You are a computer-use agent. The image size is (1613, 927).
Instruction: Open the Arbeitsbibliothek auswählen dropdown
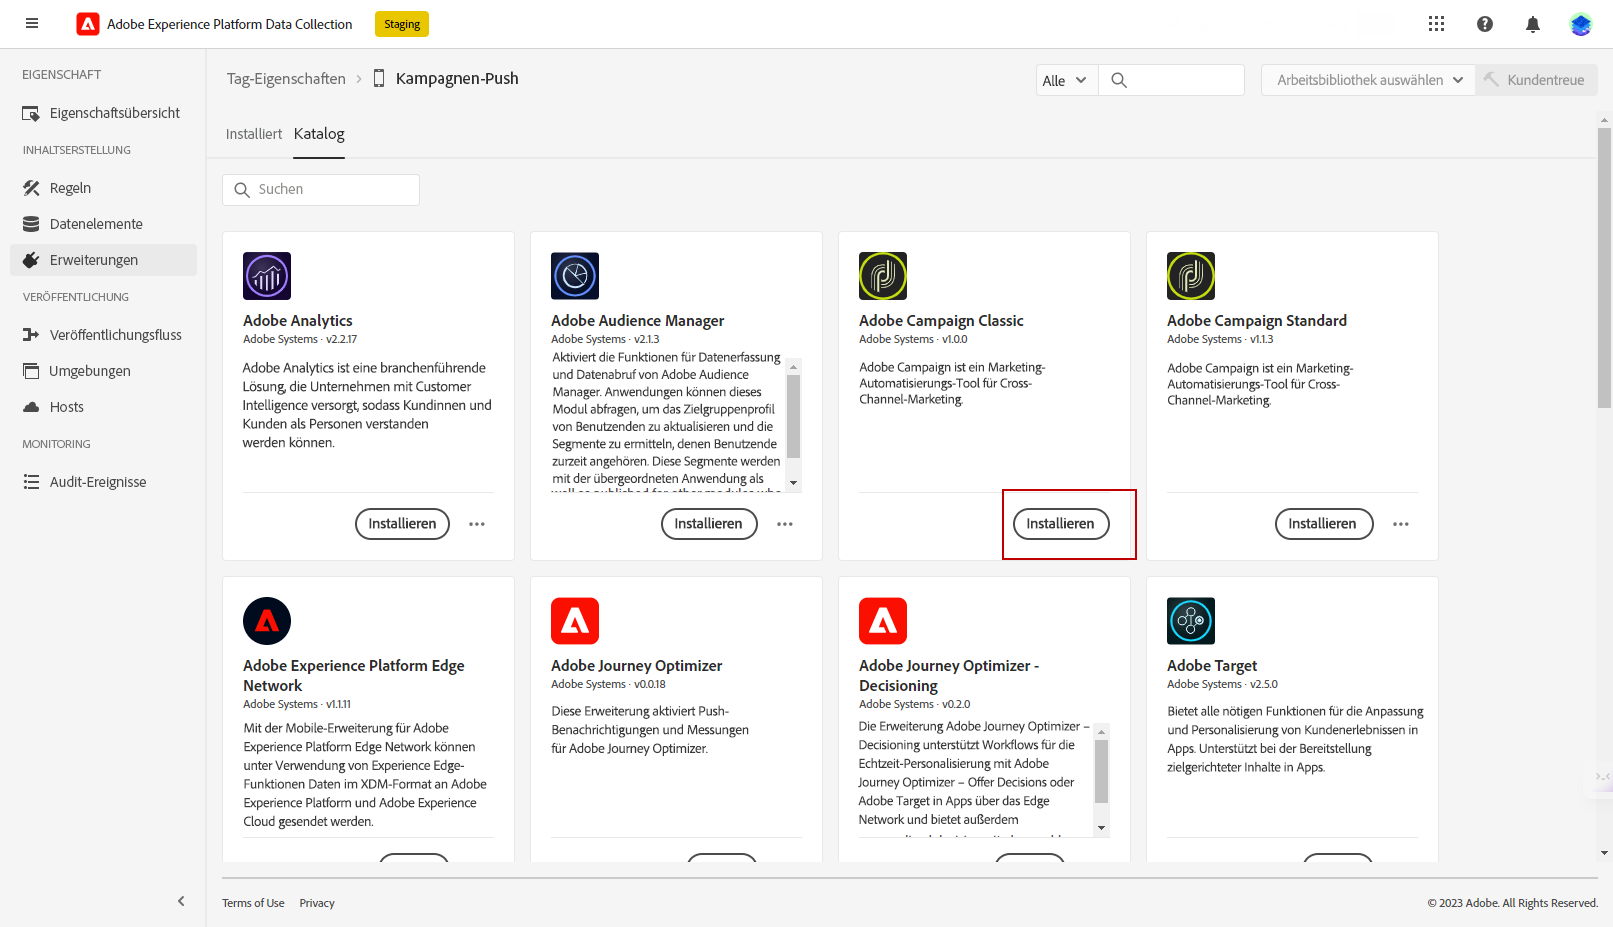coord(1369,80)
